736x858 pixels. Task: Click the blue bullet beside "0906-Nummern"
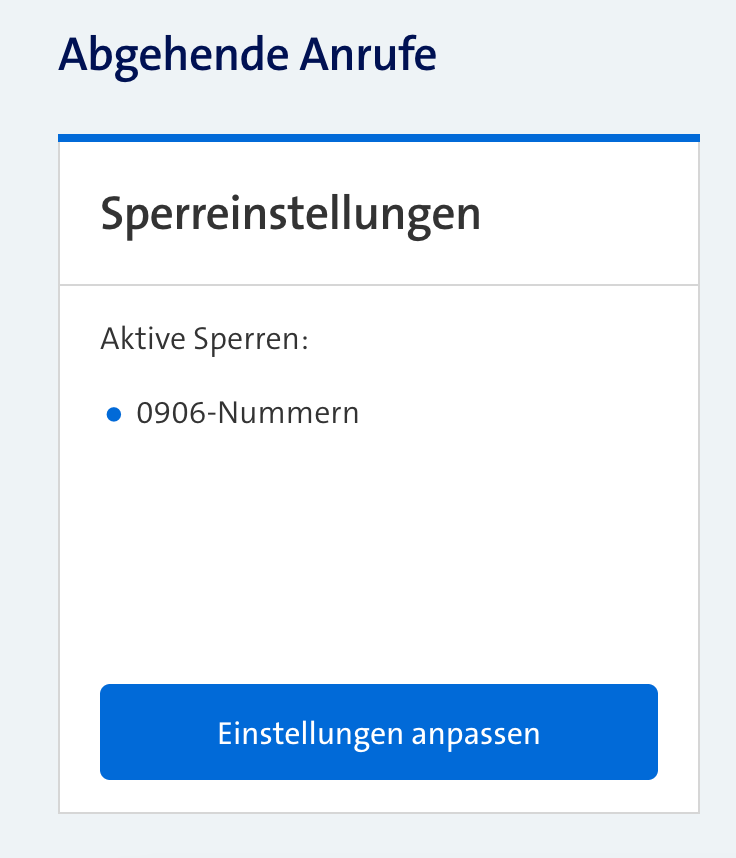coord(114,412)
